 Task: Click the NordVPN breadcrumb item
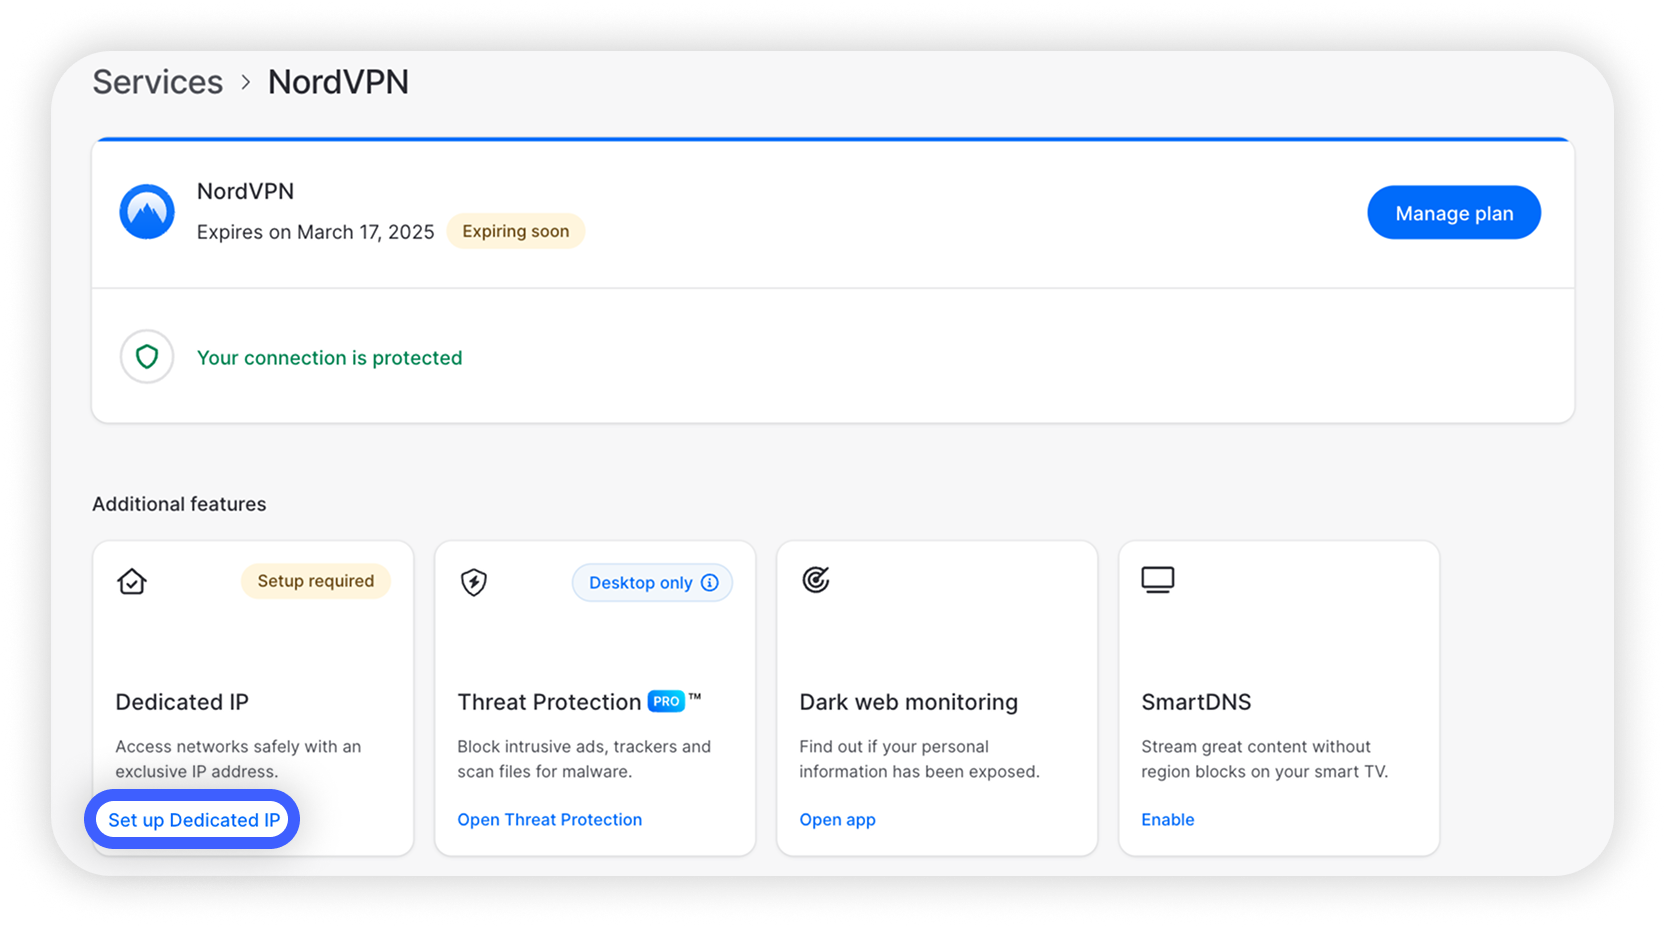338,82
